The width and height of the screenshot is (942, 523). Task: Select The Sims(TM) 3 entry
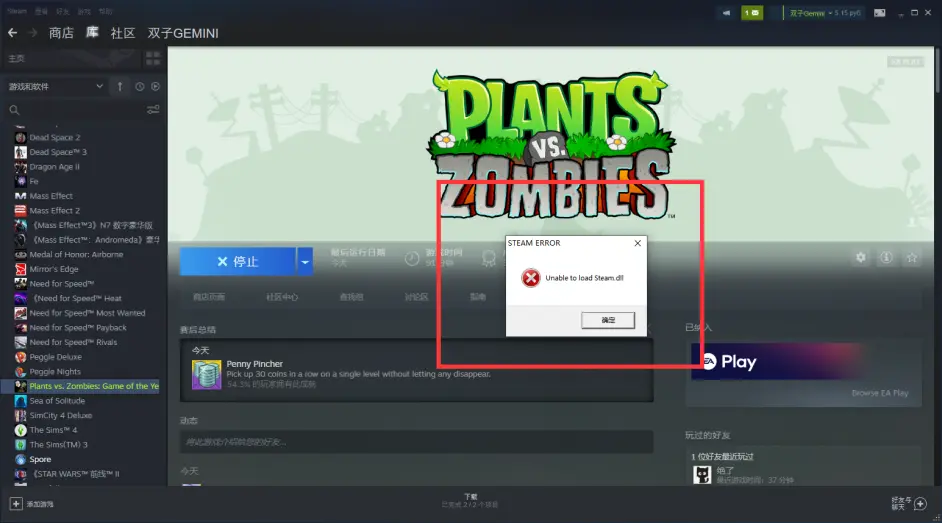(x=58, y=445)
